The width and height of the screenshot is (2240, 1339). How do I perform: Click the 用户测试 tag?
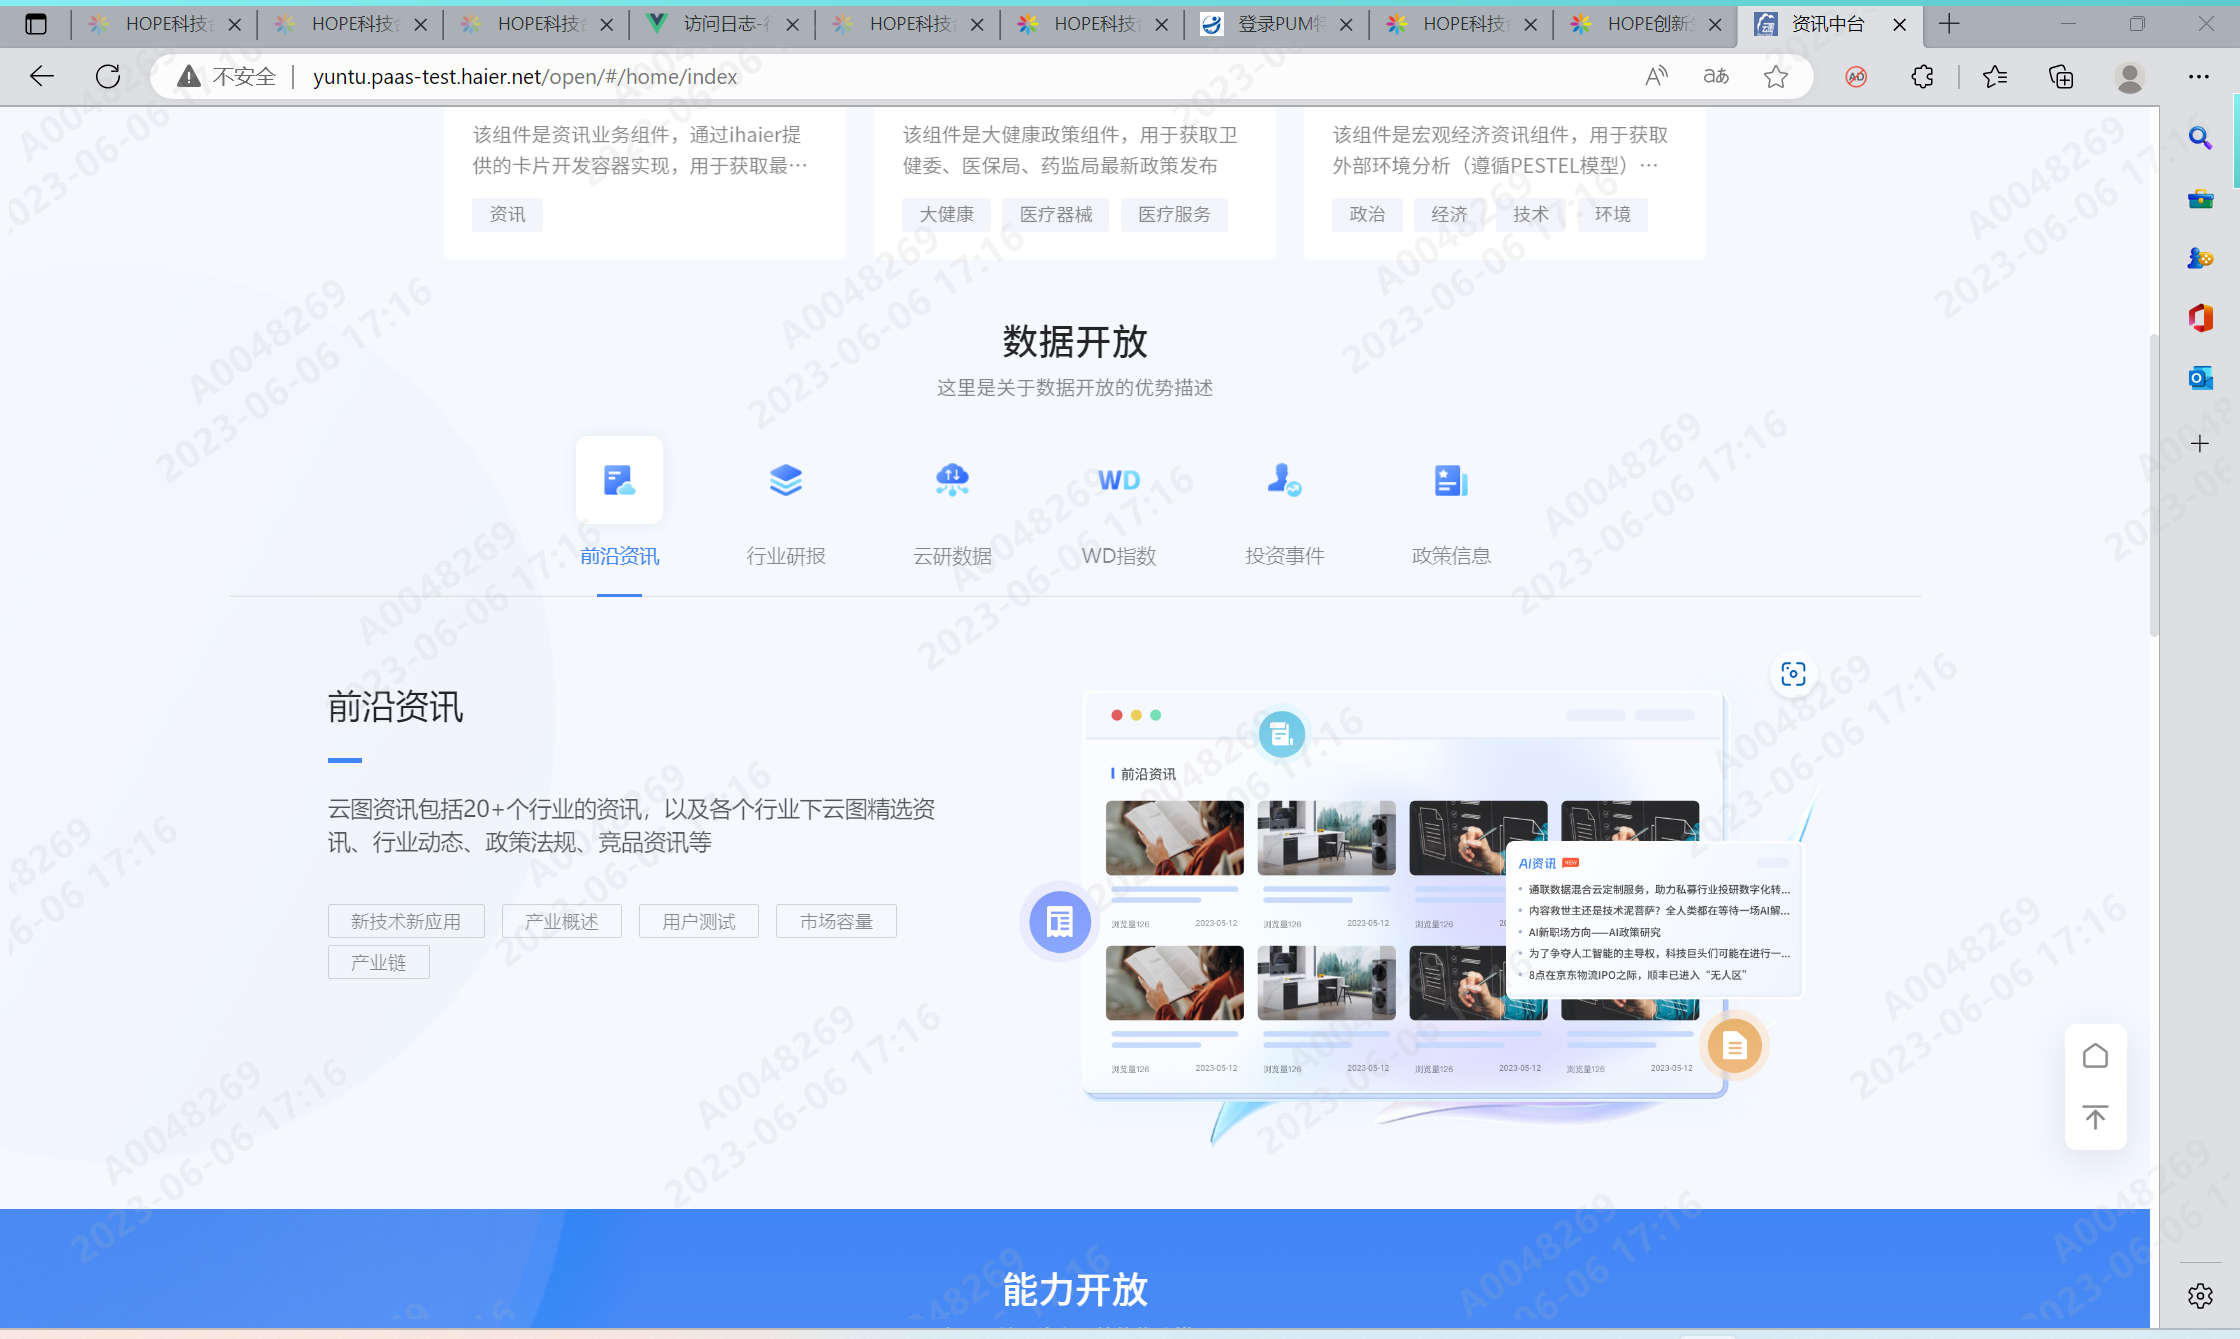coord(699,921)
